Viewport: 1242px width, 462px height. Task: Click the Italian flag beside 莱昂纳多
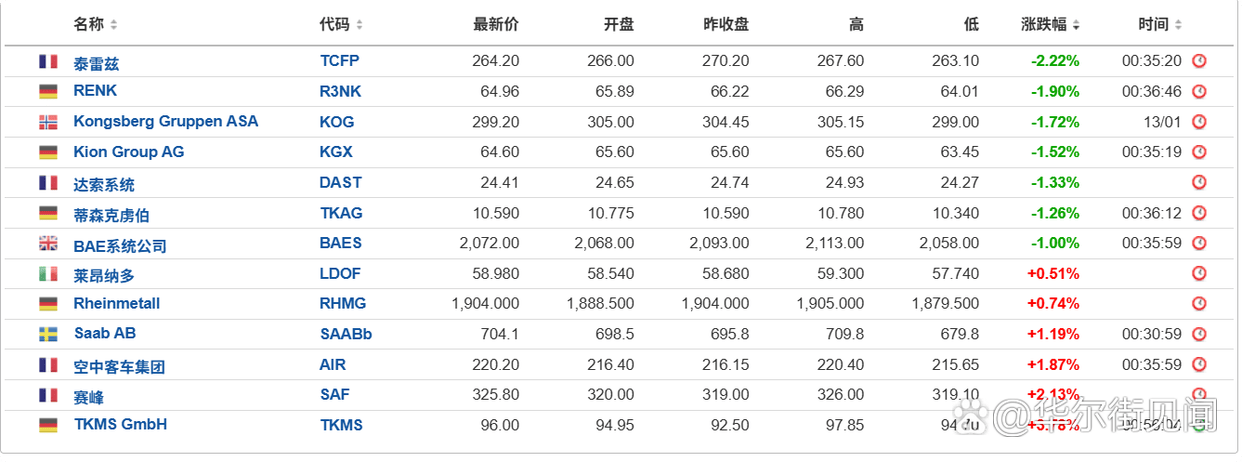[x=48, y=274]
